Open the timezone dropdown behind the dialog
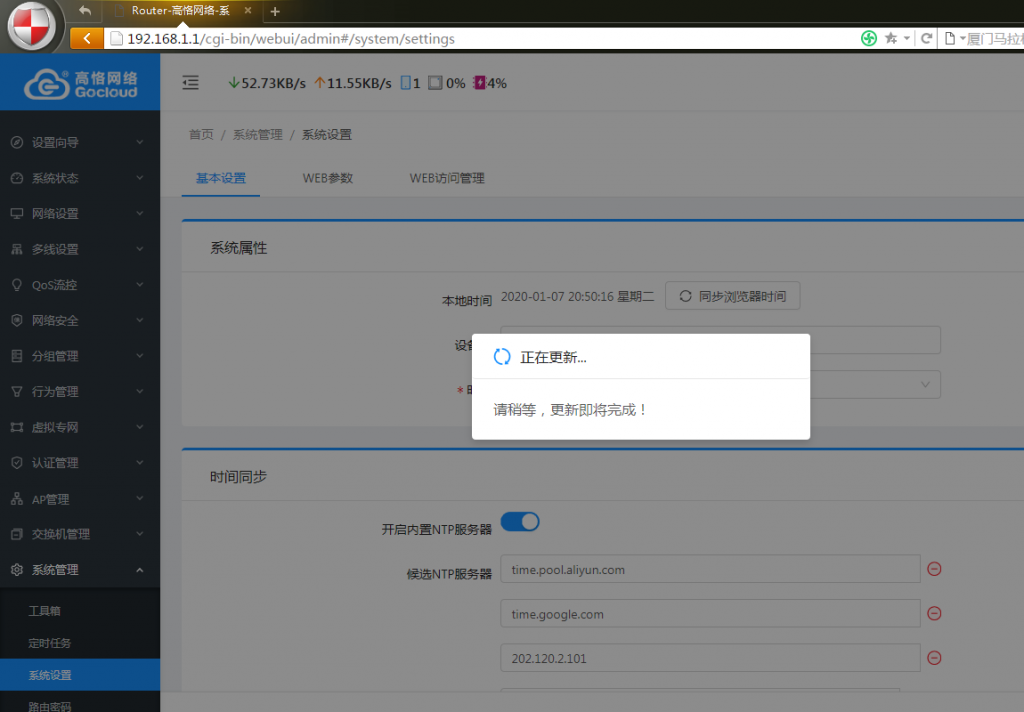 [x=925, y=384]
